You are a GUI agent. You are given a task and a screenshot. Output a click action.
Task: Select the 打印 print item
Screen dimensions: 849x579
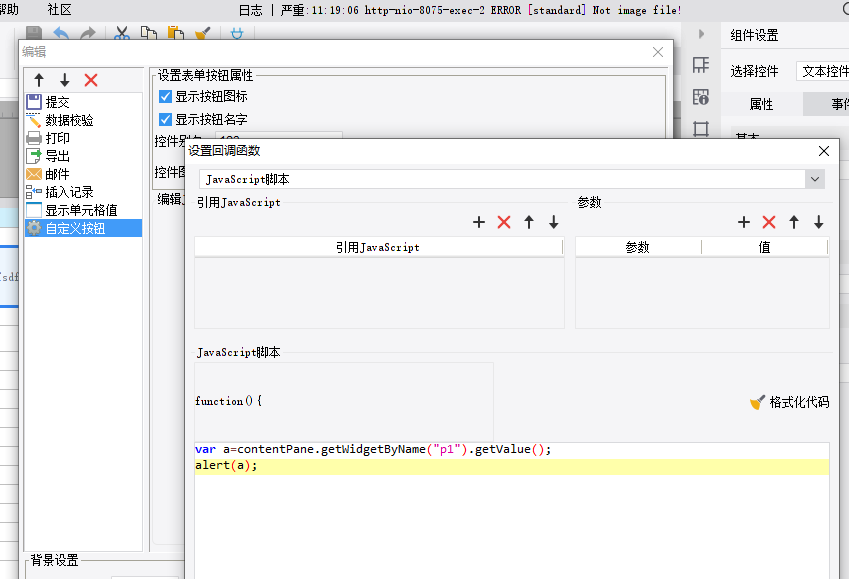tap(83, 138)
